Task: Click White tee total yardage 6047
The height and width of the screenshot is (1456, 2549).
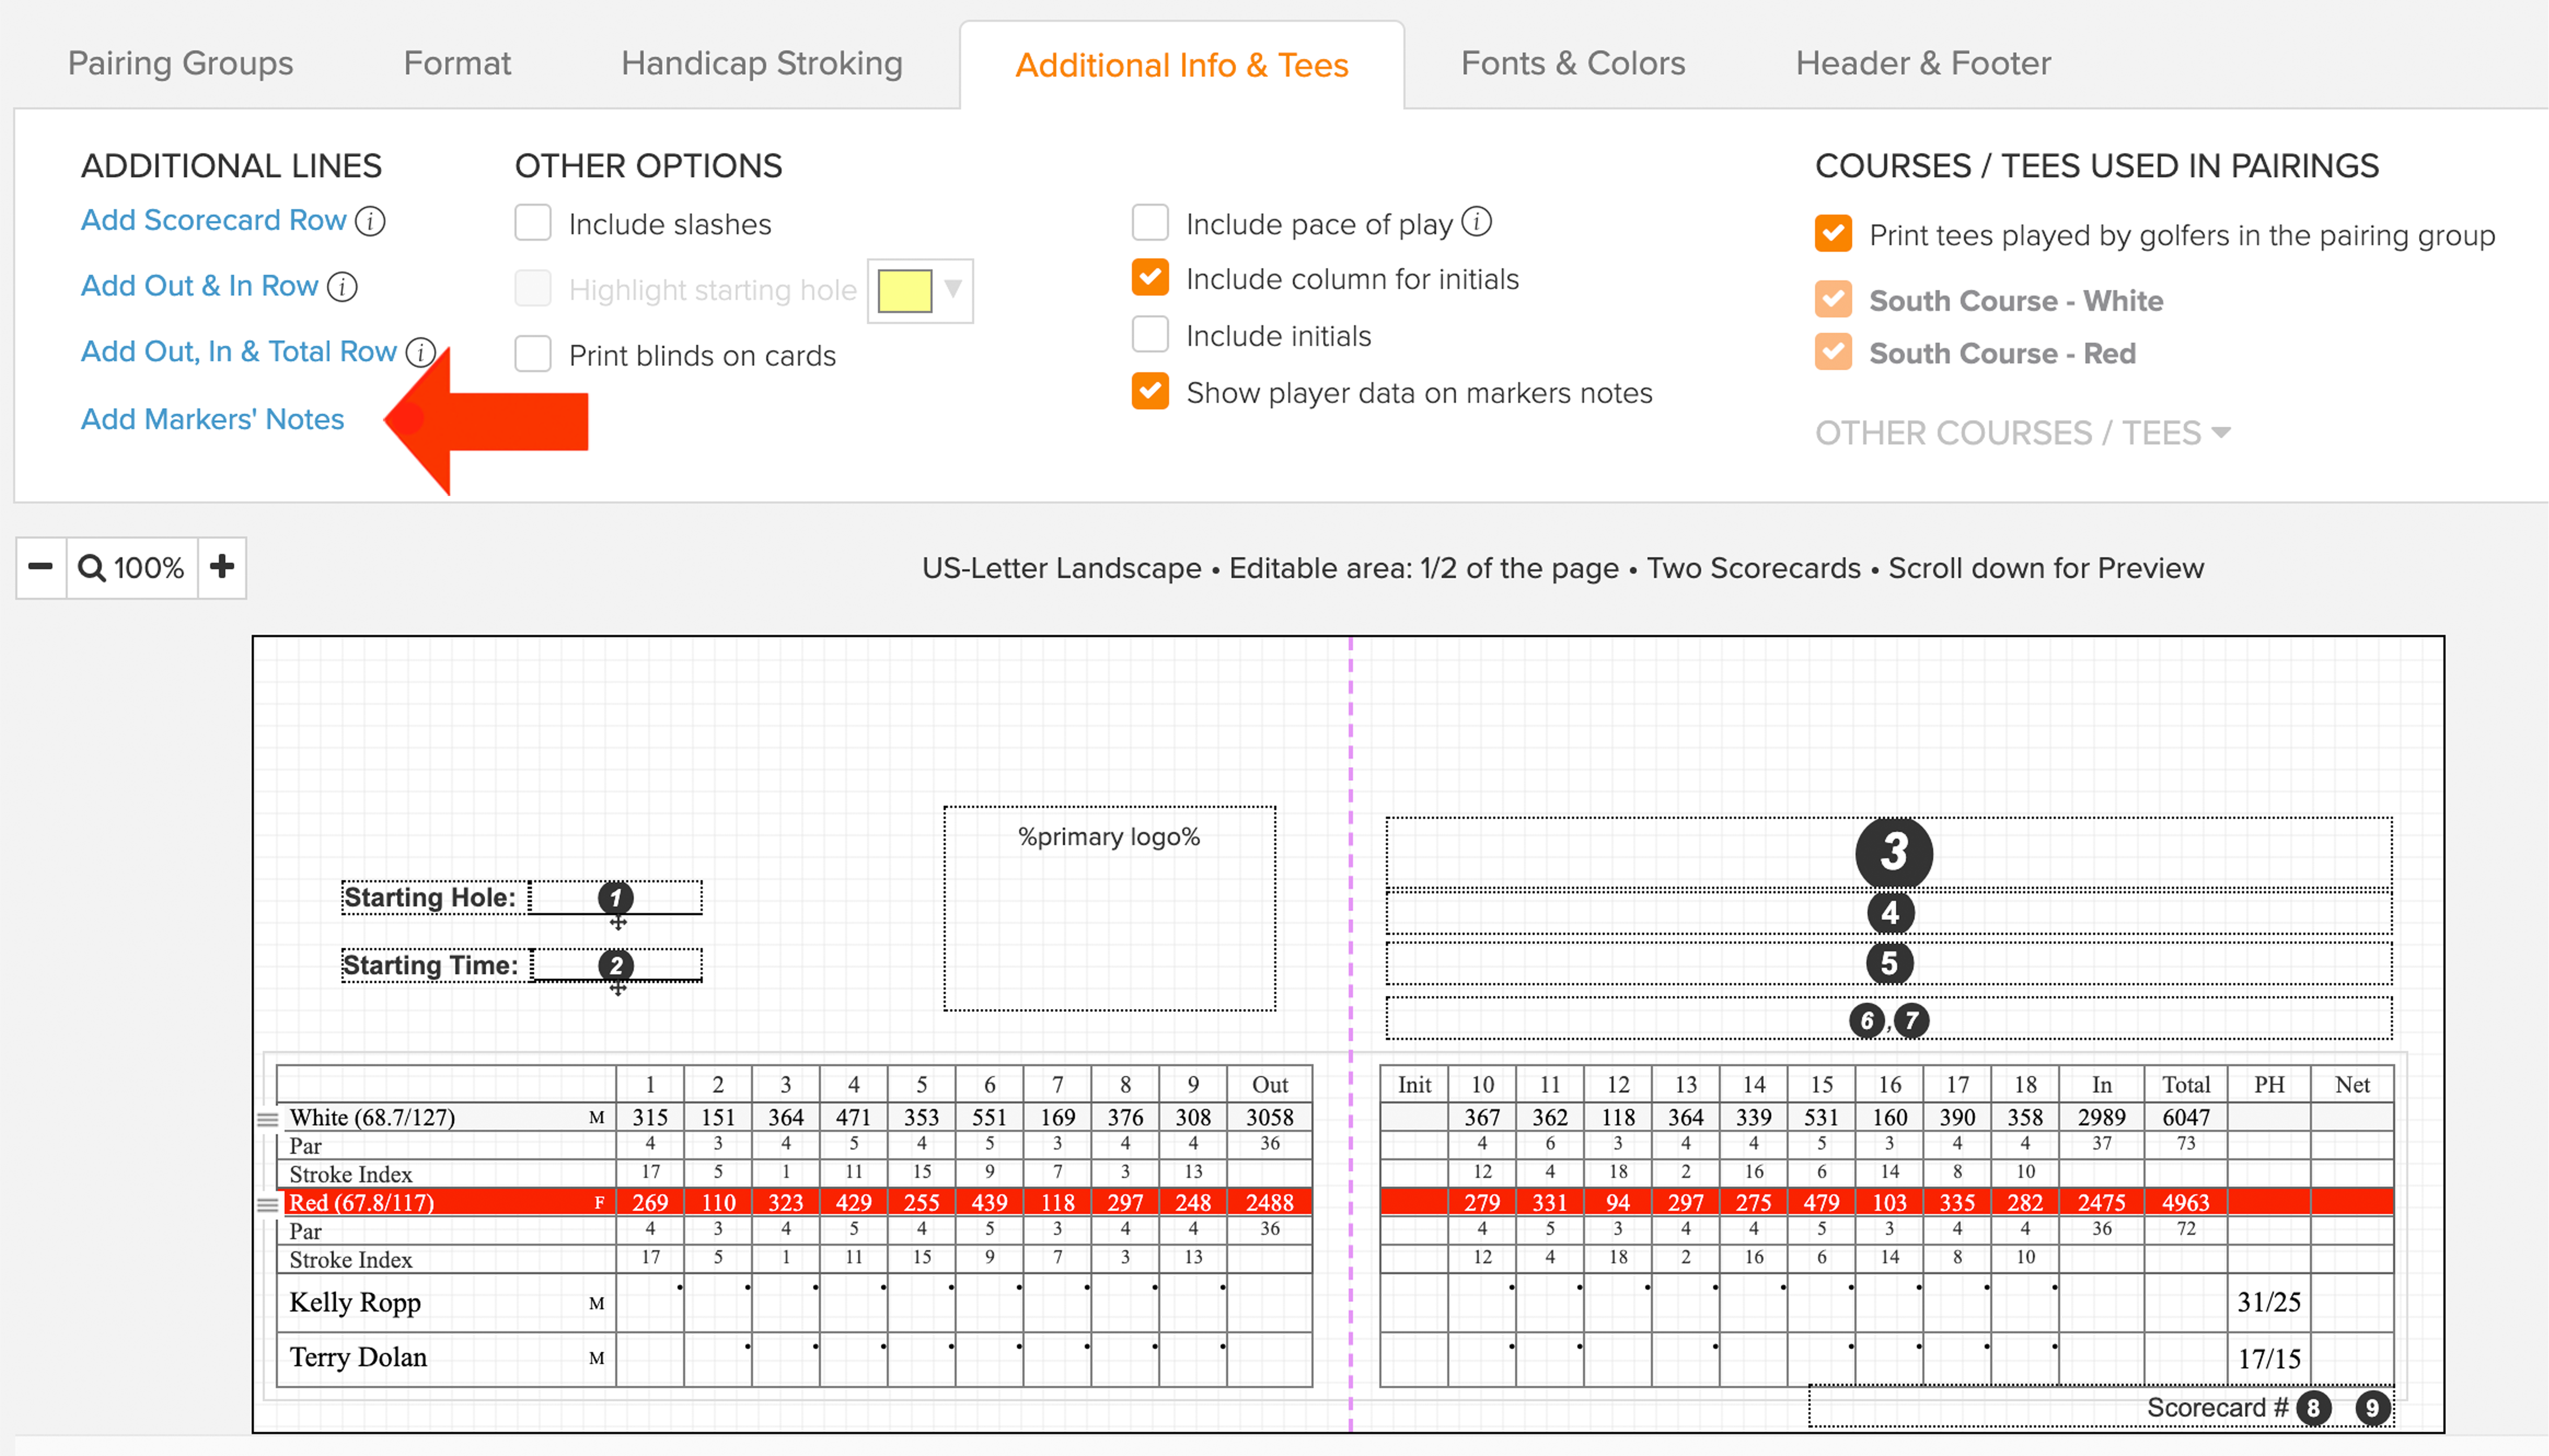Action: [x=2186, y=1118]
